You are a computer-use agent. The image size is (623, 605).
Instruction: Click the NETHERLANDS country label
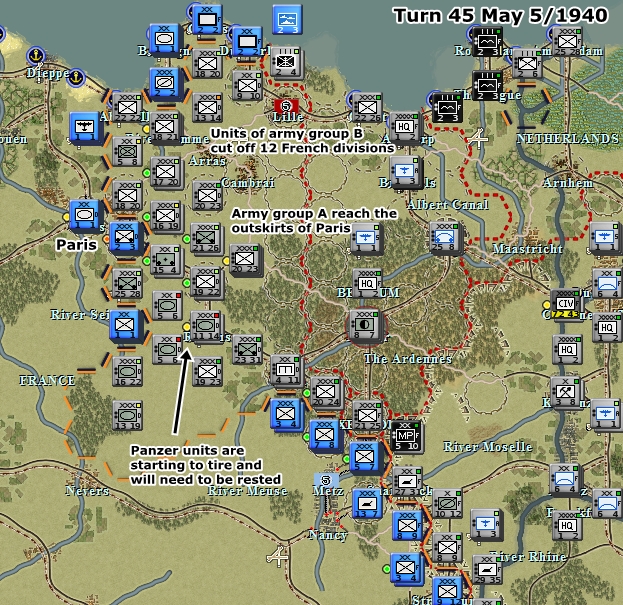pos(567,139)
